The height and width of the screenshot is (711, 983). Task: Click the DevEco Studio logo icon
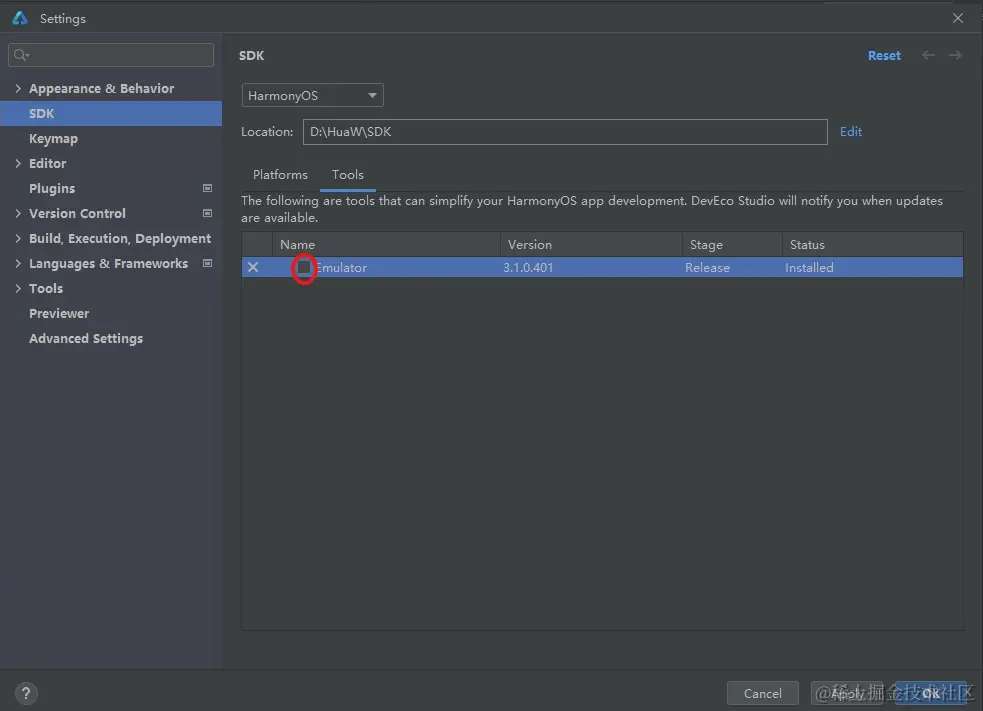(20, 18)
